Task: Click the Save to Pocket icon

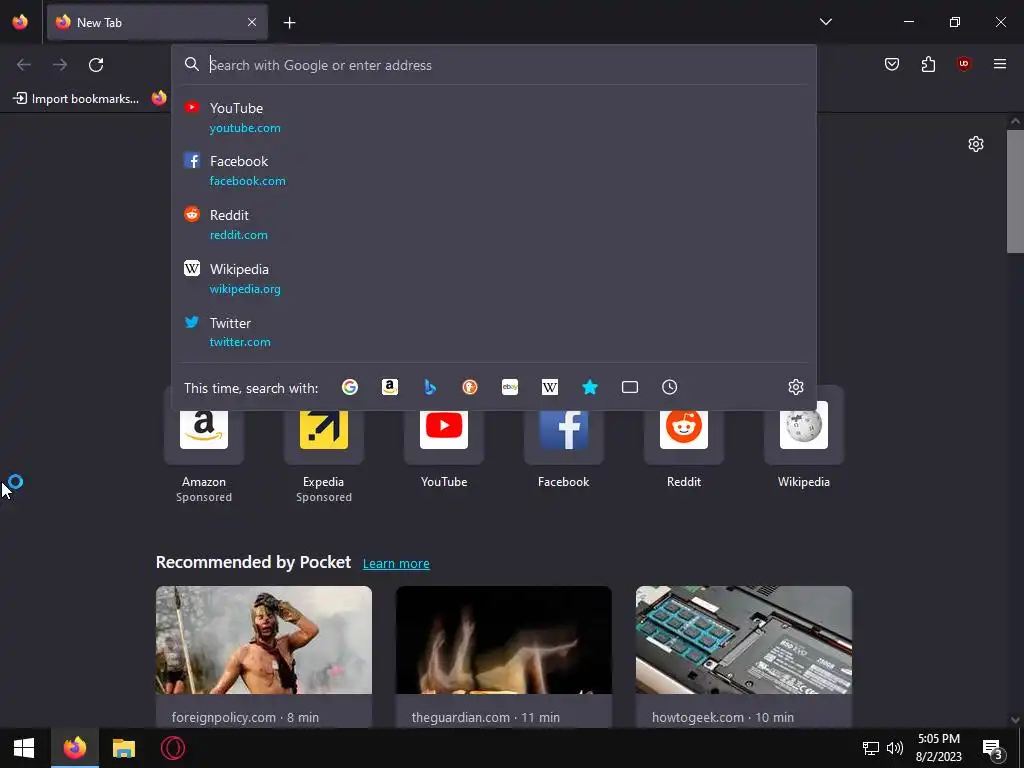Action: coord(891,64)
